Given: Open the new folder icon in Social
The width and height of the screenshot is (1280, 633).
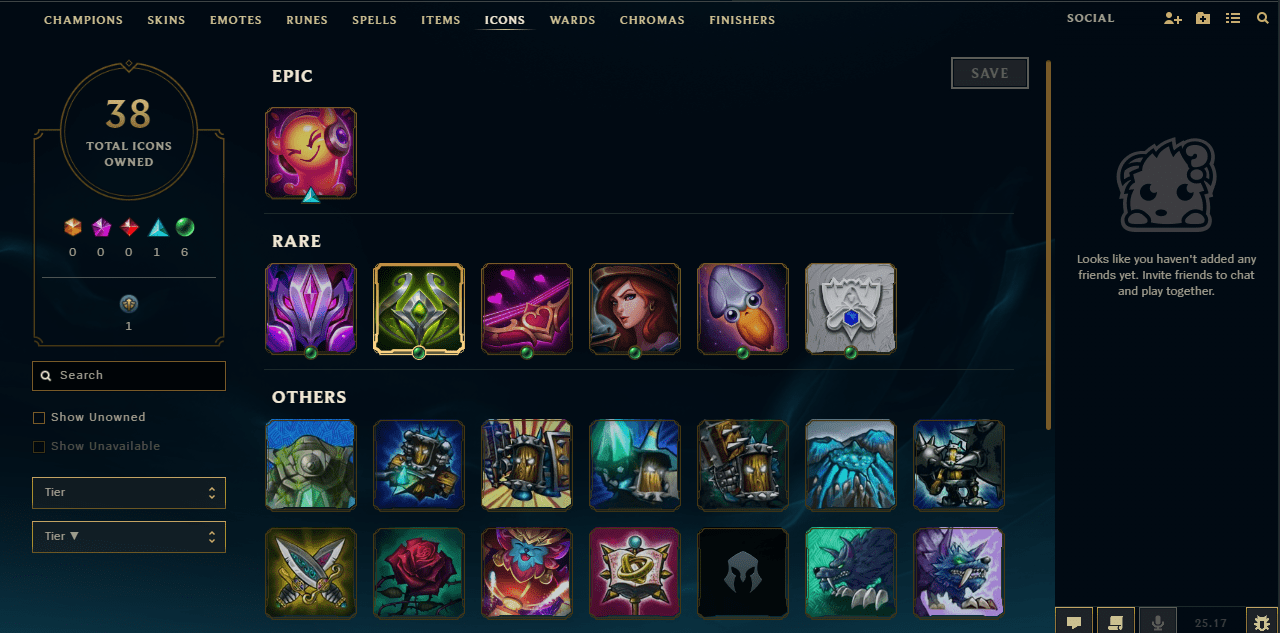Looking at the screenshot, I should (1203, 19).
